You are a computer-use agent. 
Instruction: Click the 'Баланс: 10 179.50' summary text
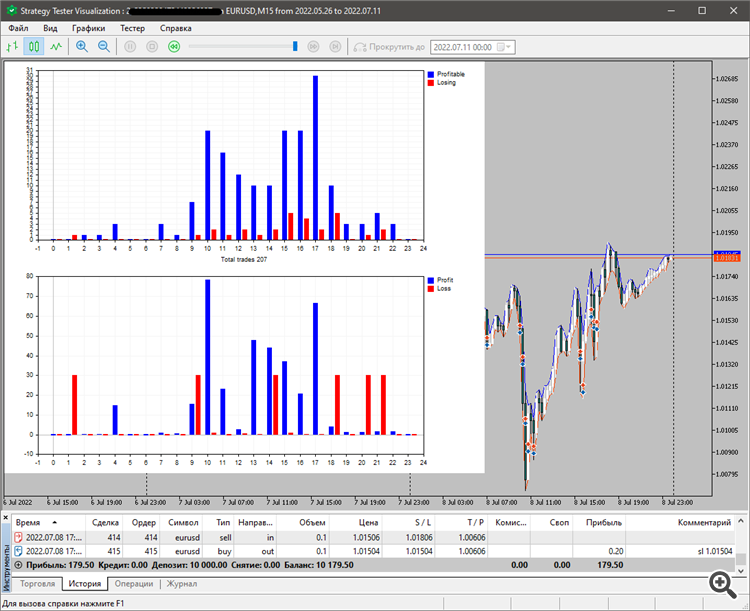(x=319, y=565)
